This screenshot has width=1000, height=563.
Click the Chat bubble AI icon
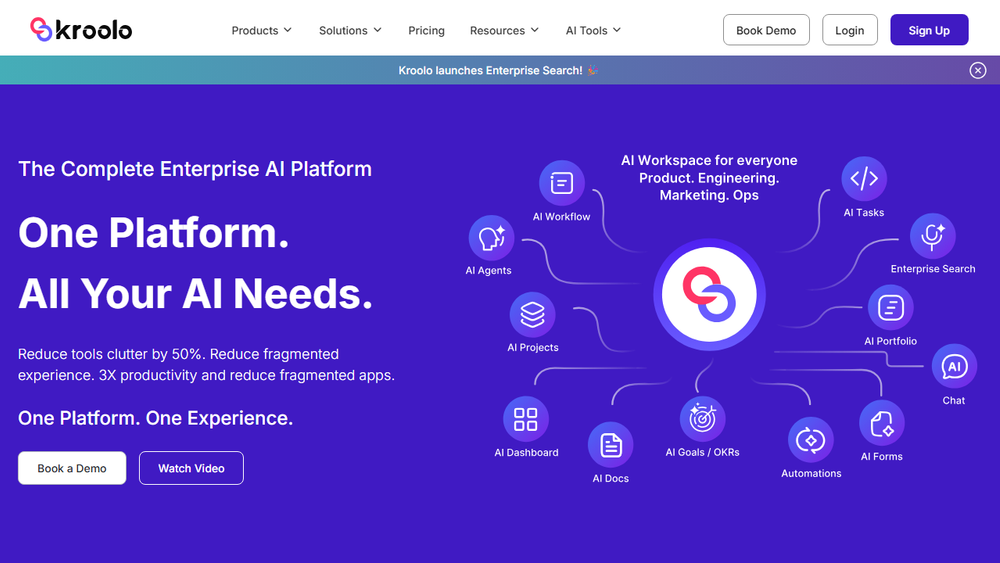pos(954,367)
